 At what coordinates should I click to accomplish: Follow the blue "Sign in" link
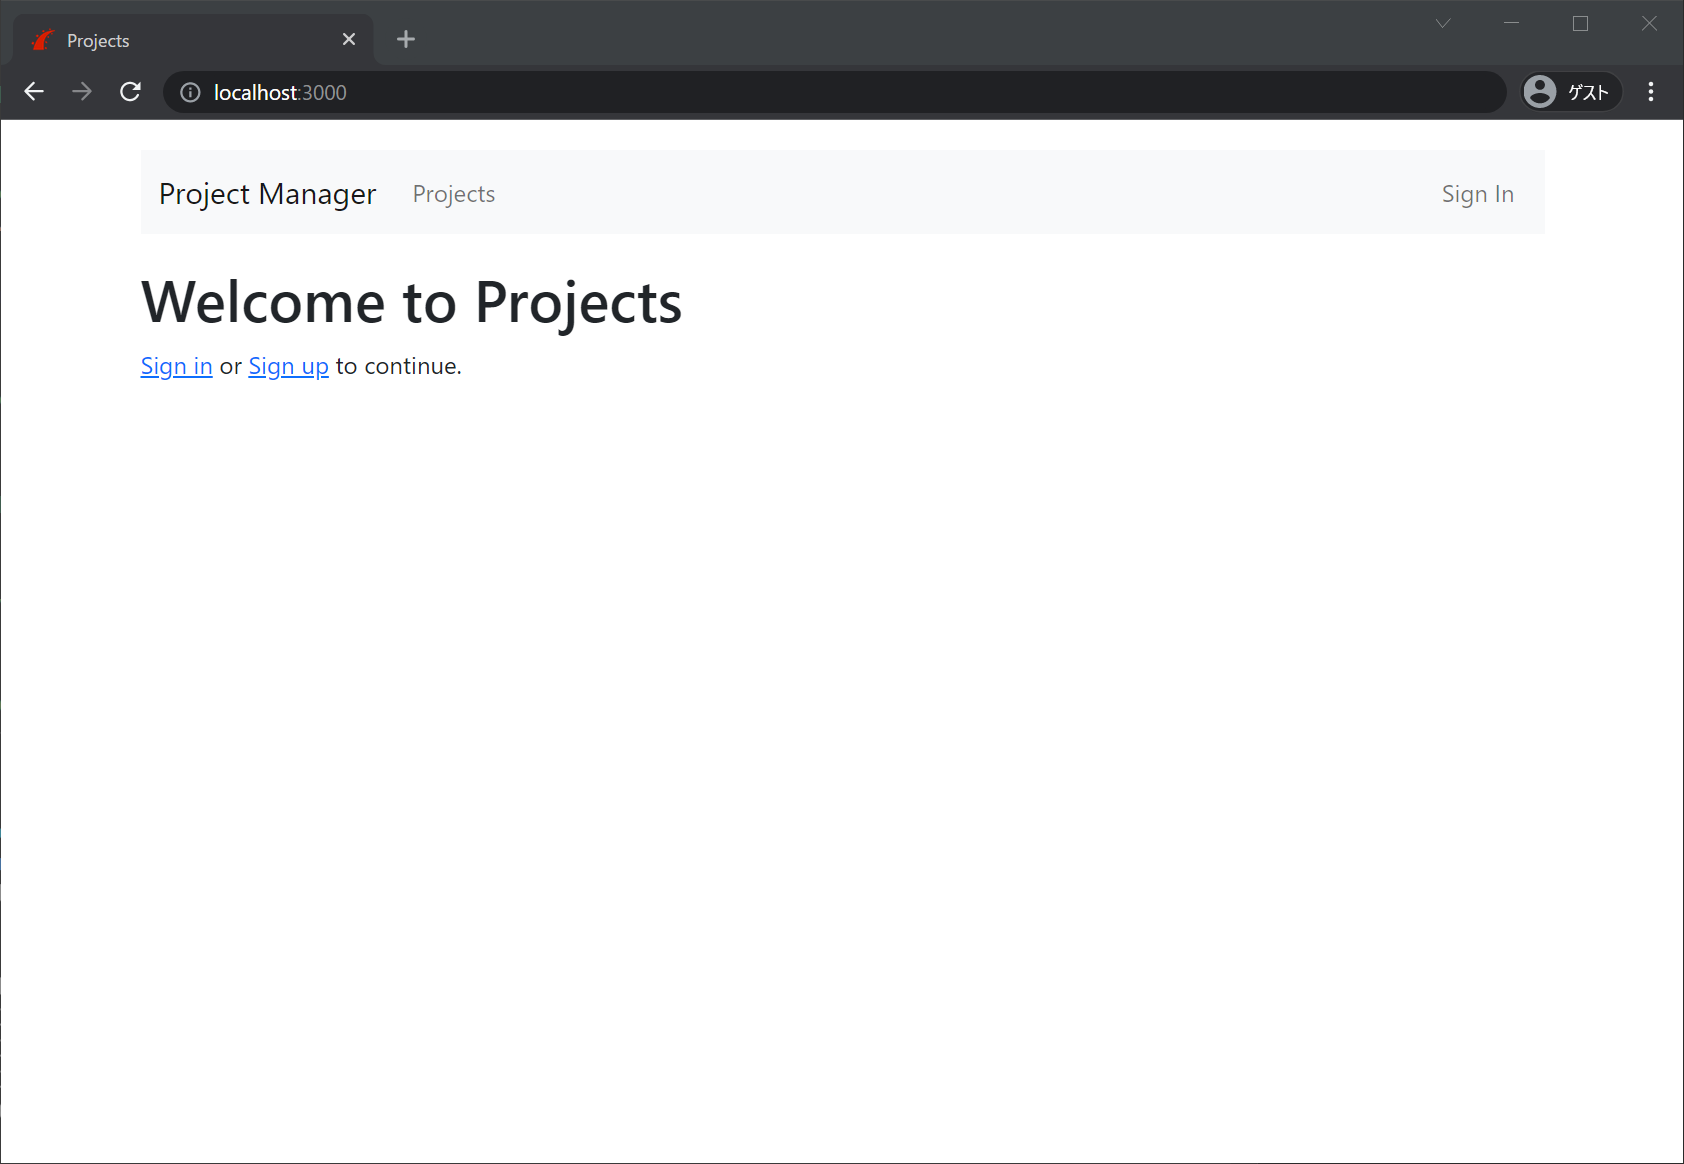tap(176, 367)
